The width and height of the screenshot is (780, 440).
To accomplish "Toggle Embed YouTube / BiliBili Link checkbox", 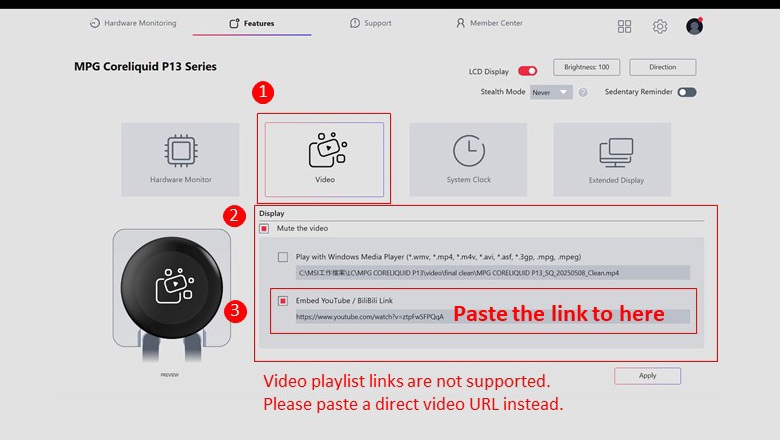I will [x=283, y=301].
